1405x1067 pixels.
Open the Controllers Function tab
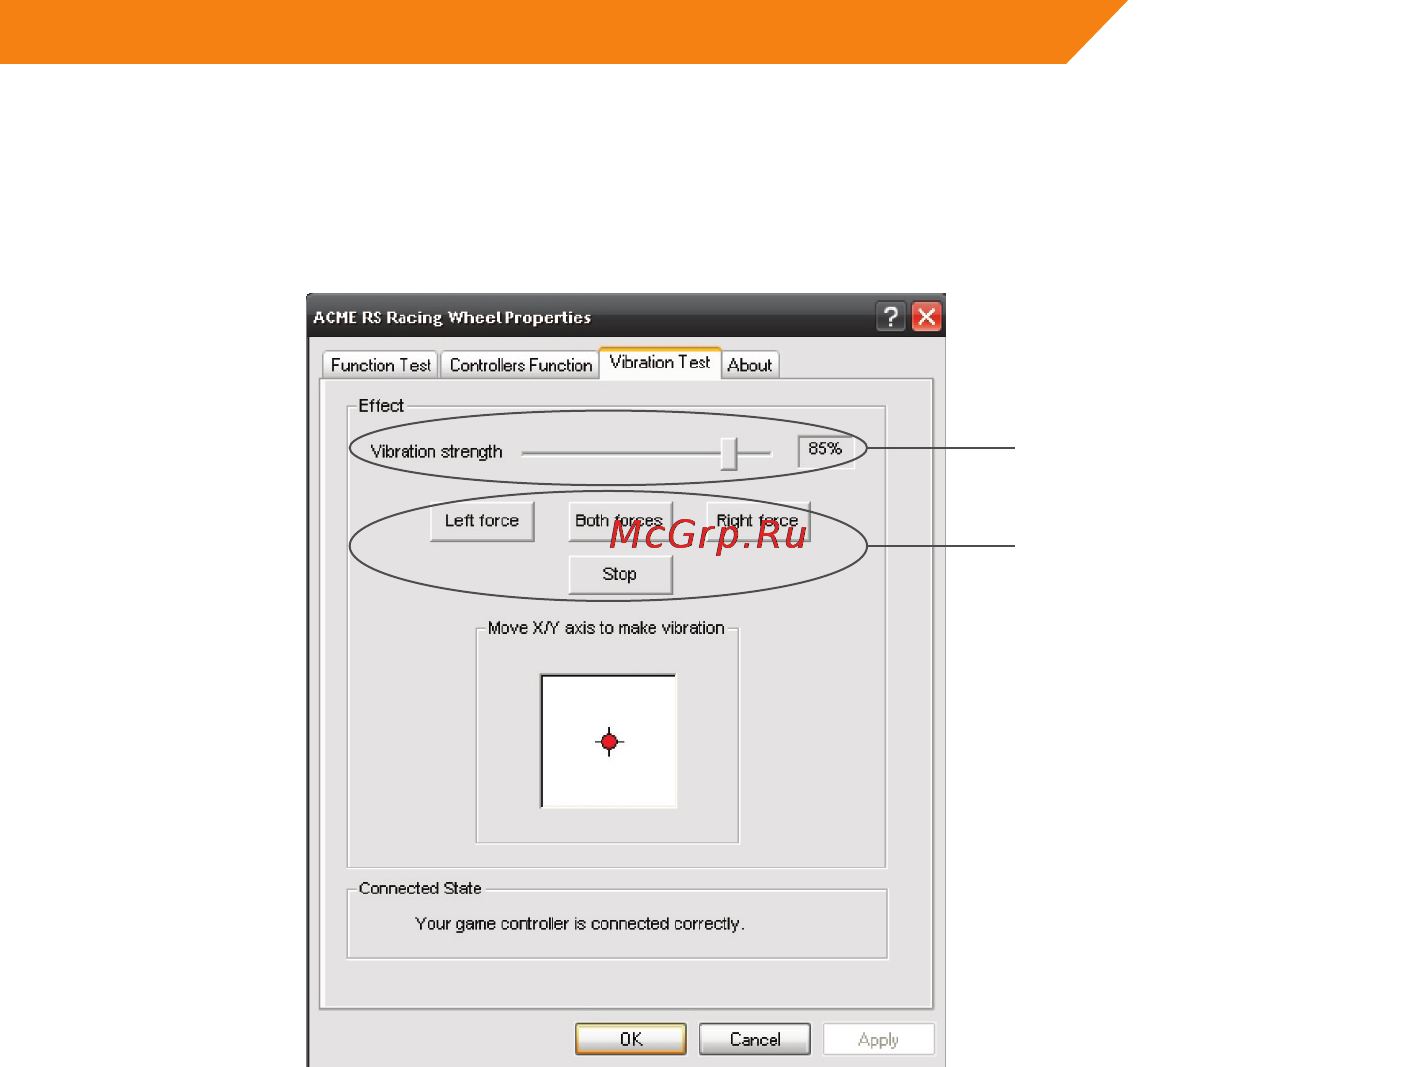click(x=520, y=365)
